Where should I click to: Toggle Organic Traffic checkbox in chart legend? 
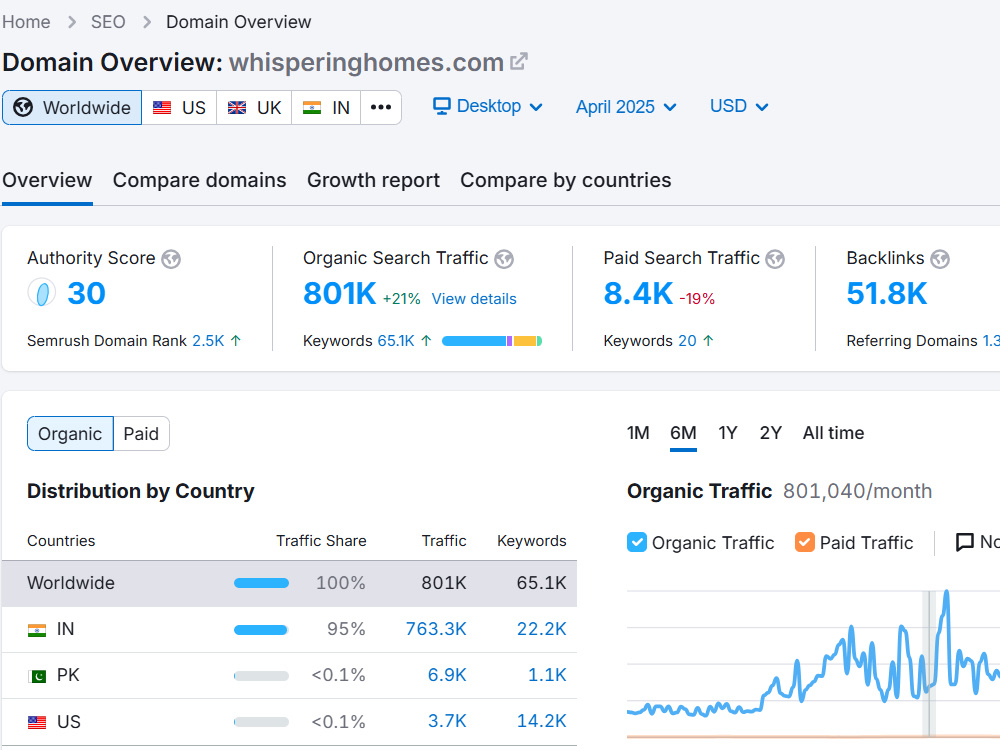click(x=636, y=542)
